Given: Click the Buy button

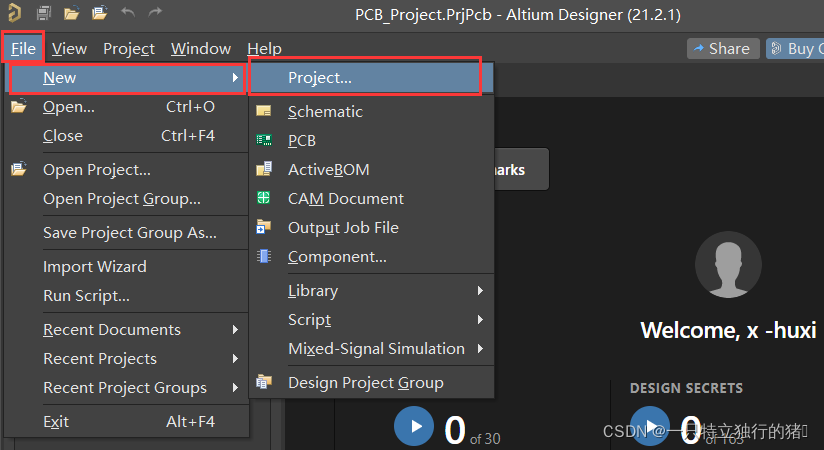Looking at the screenshot, I should tap(795, 48).
